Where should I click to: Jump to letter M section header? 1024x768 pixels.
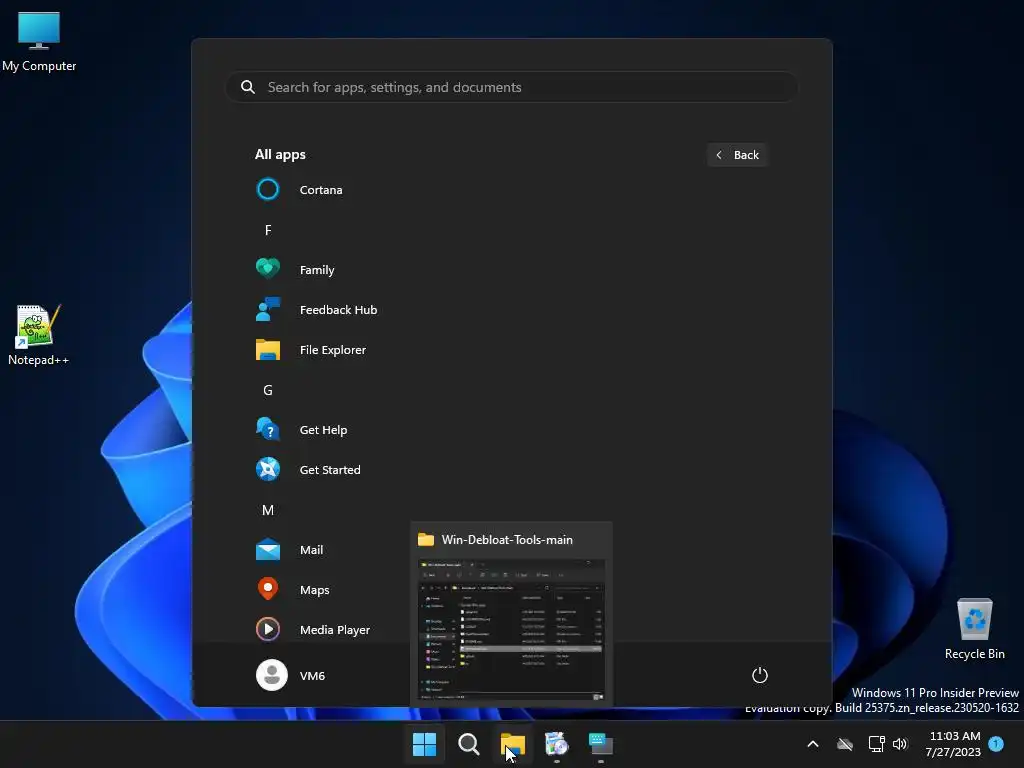pyautogui.click(x=268, y=510)
